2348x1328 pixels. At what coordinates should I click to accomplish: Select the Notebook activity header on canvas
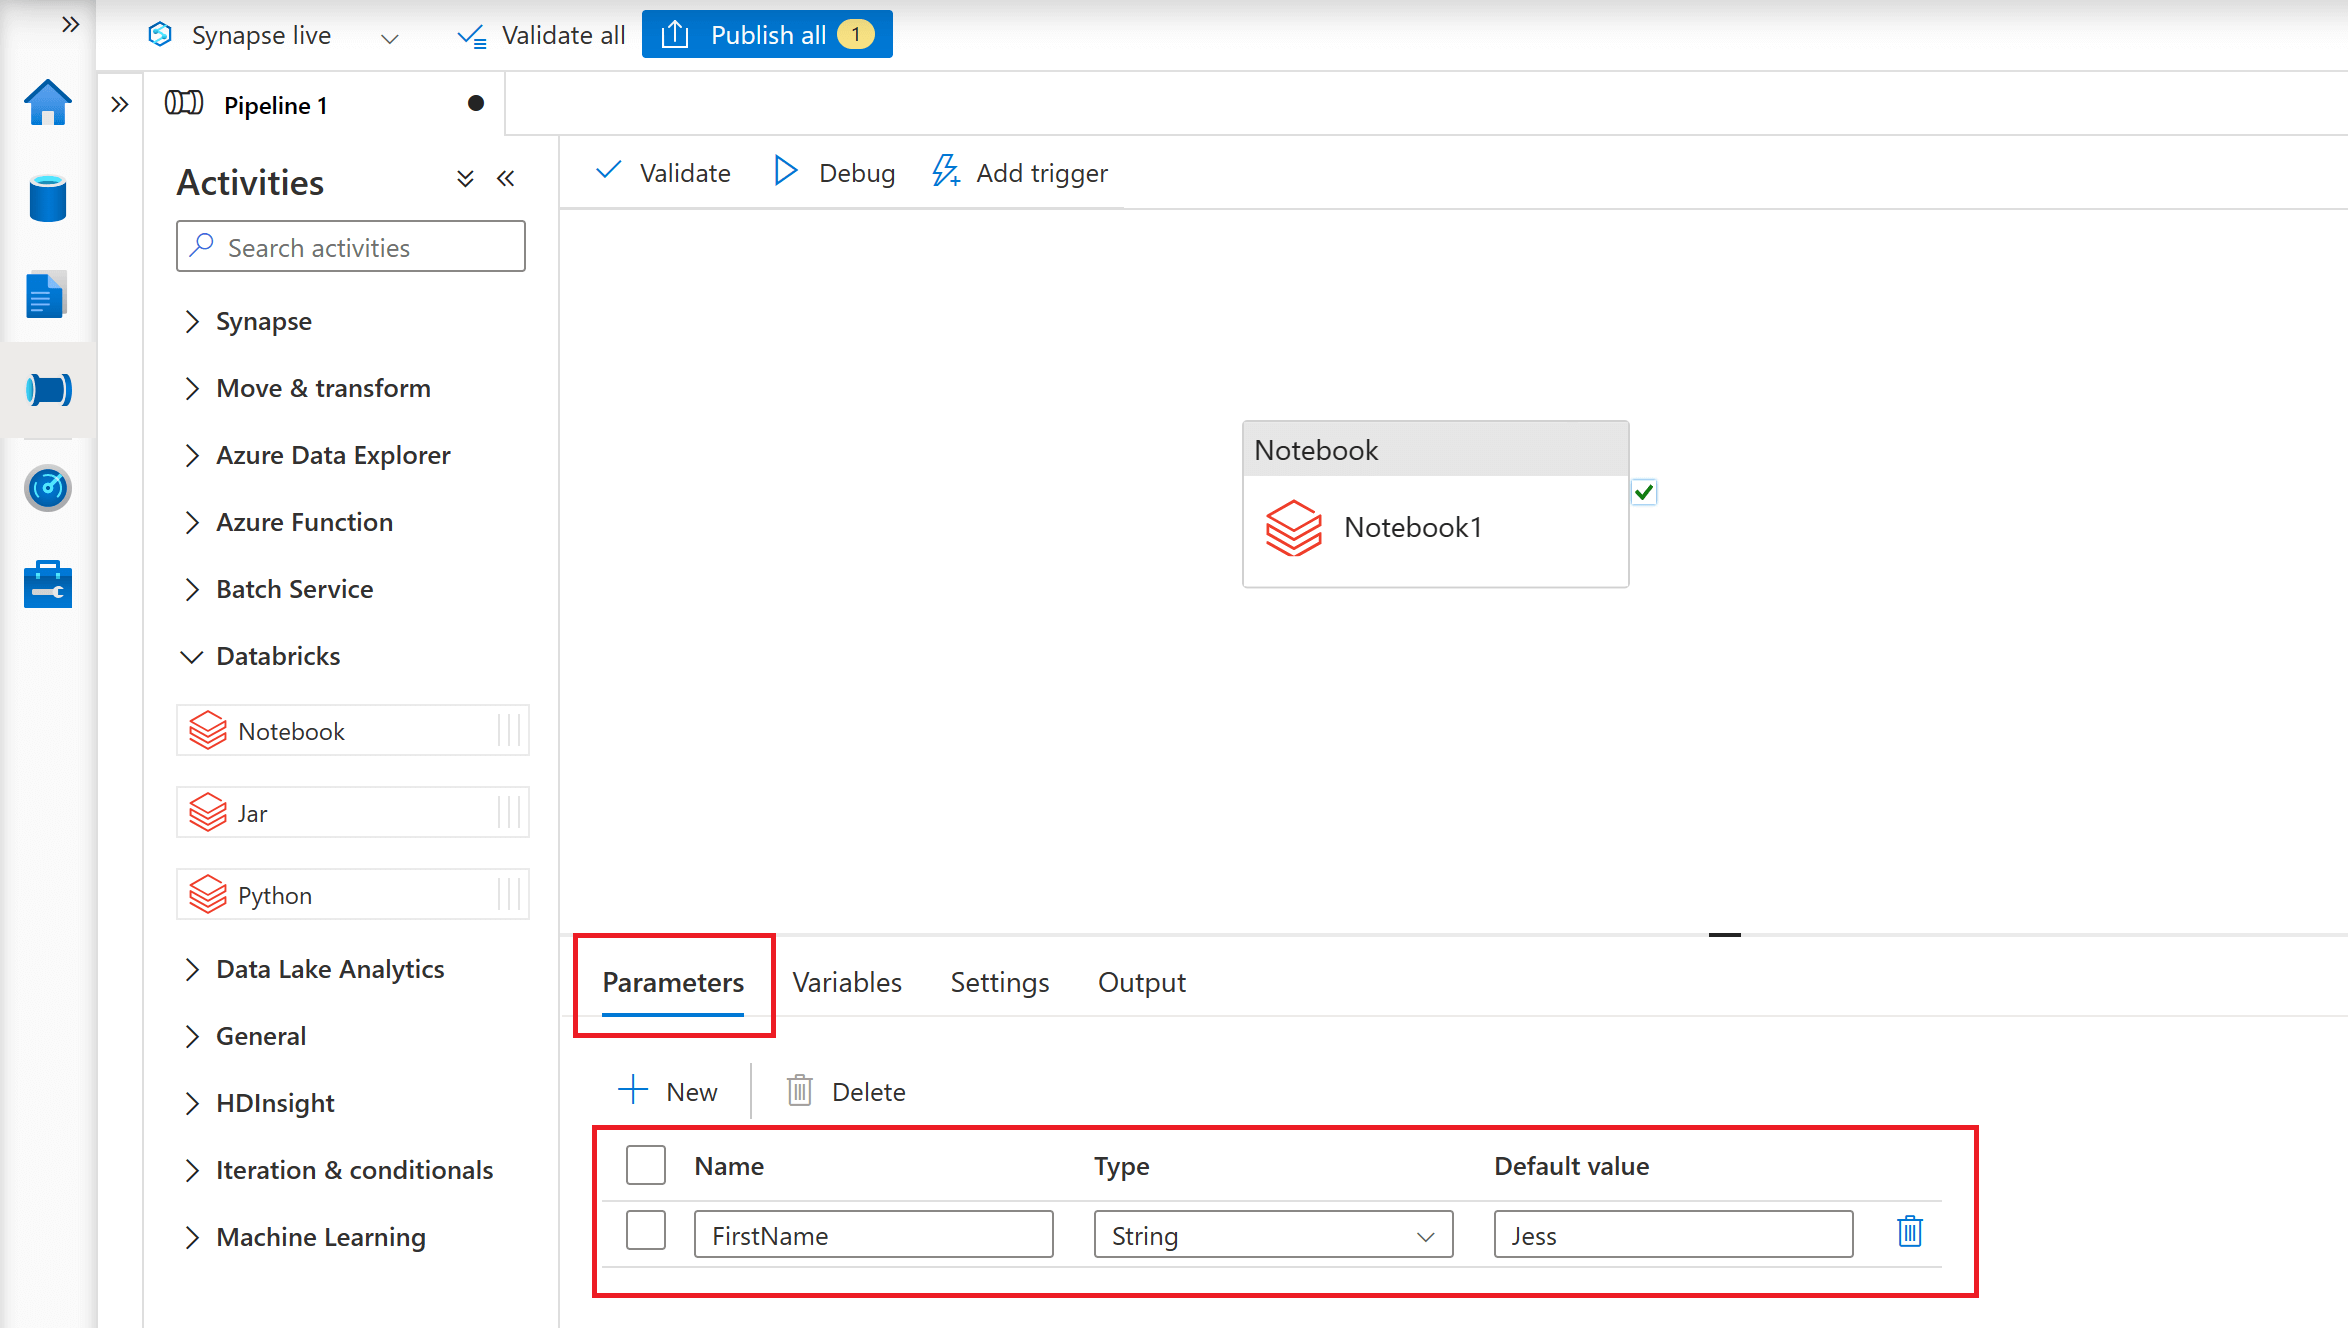tap(1435, 449)
